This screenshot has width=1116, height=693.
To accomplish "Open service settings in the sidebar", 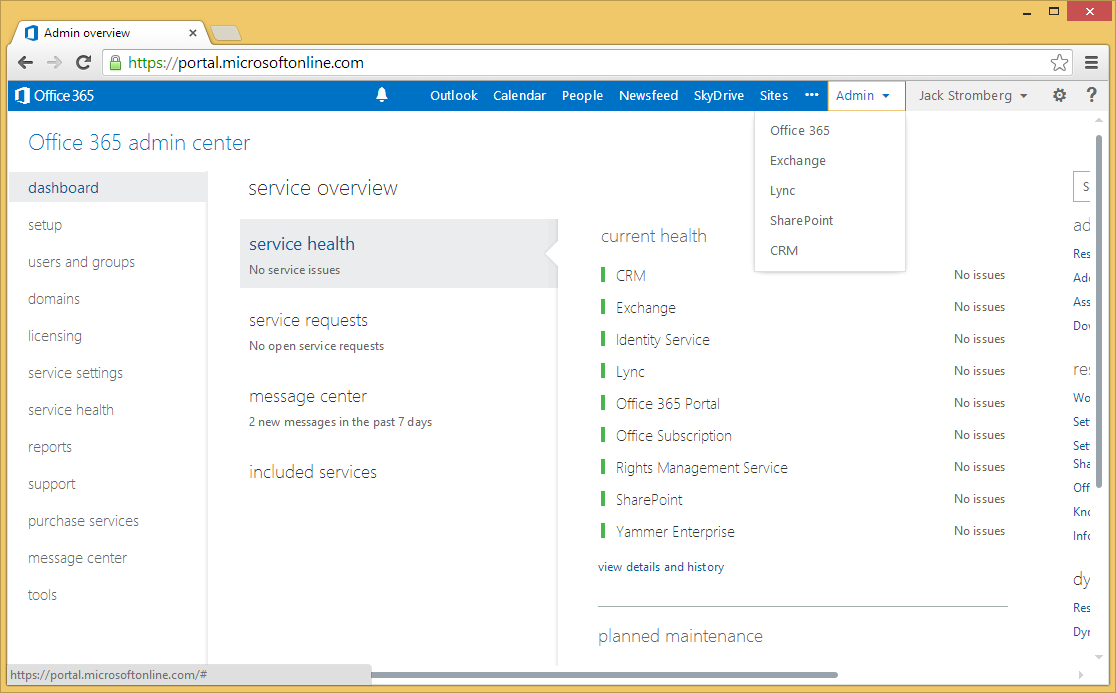I will (75, 373).
